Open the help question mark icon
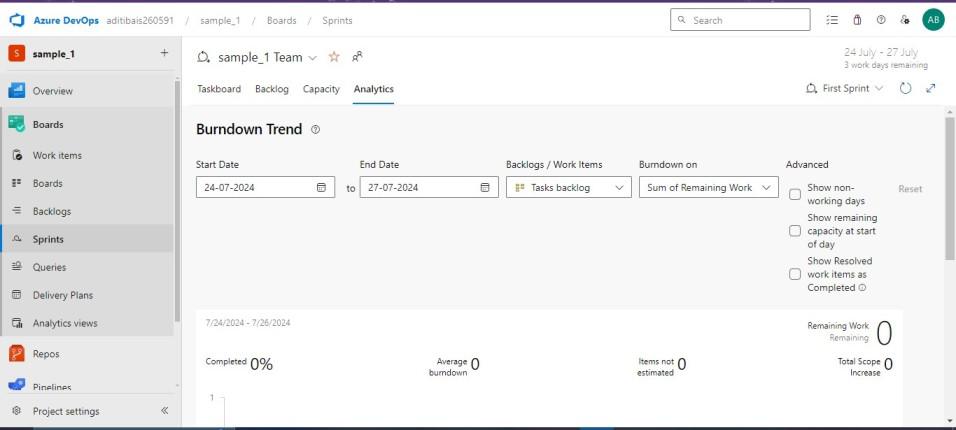The image size is (956, 430). click(881, 20)
